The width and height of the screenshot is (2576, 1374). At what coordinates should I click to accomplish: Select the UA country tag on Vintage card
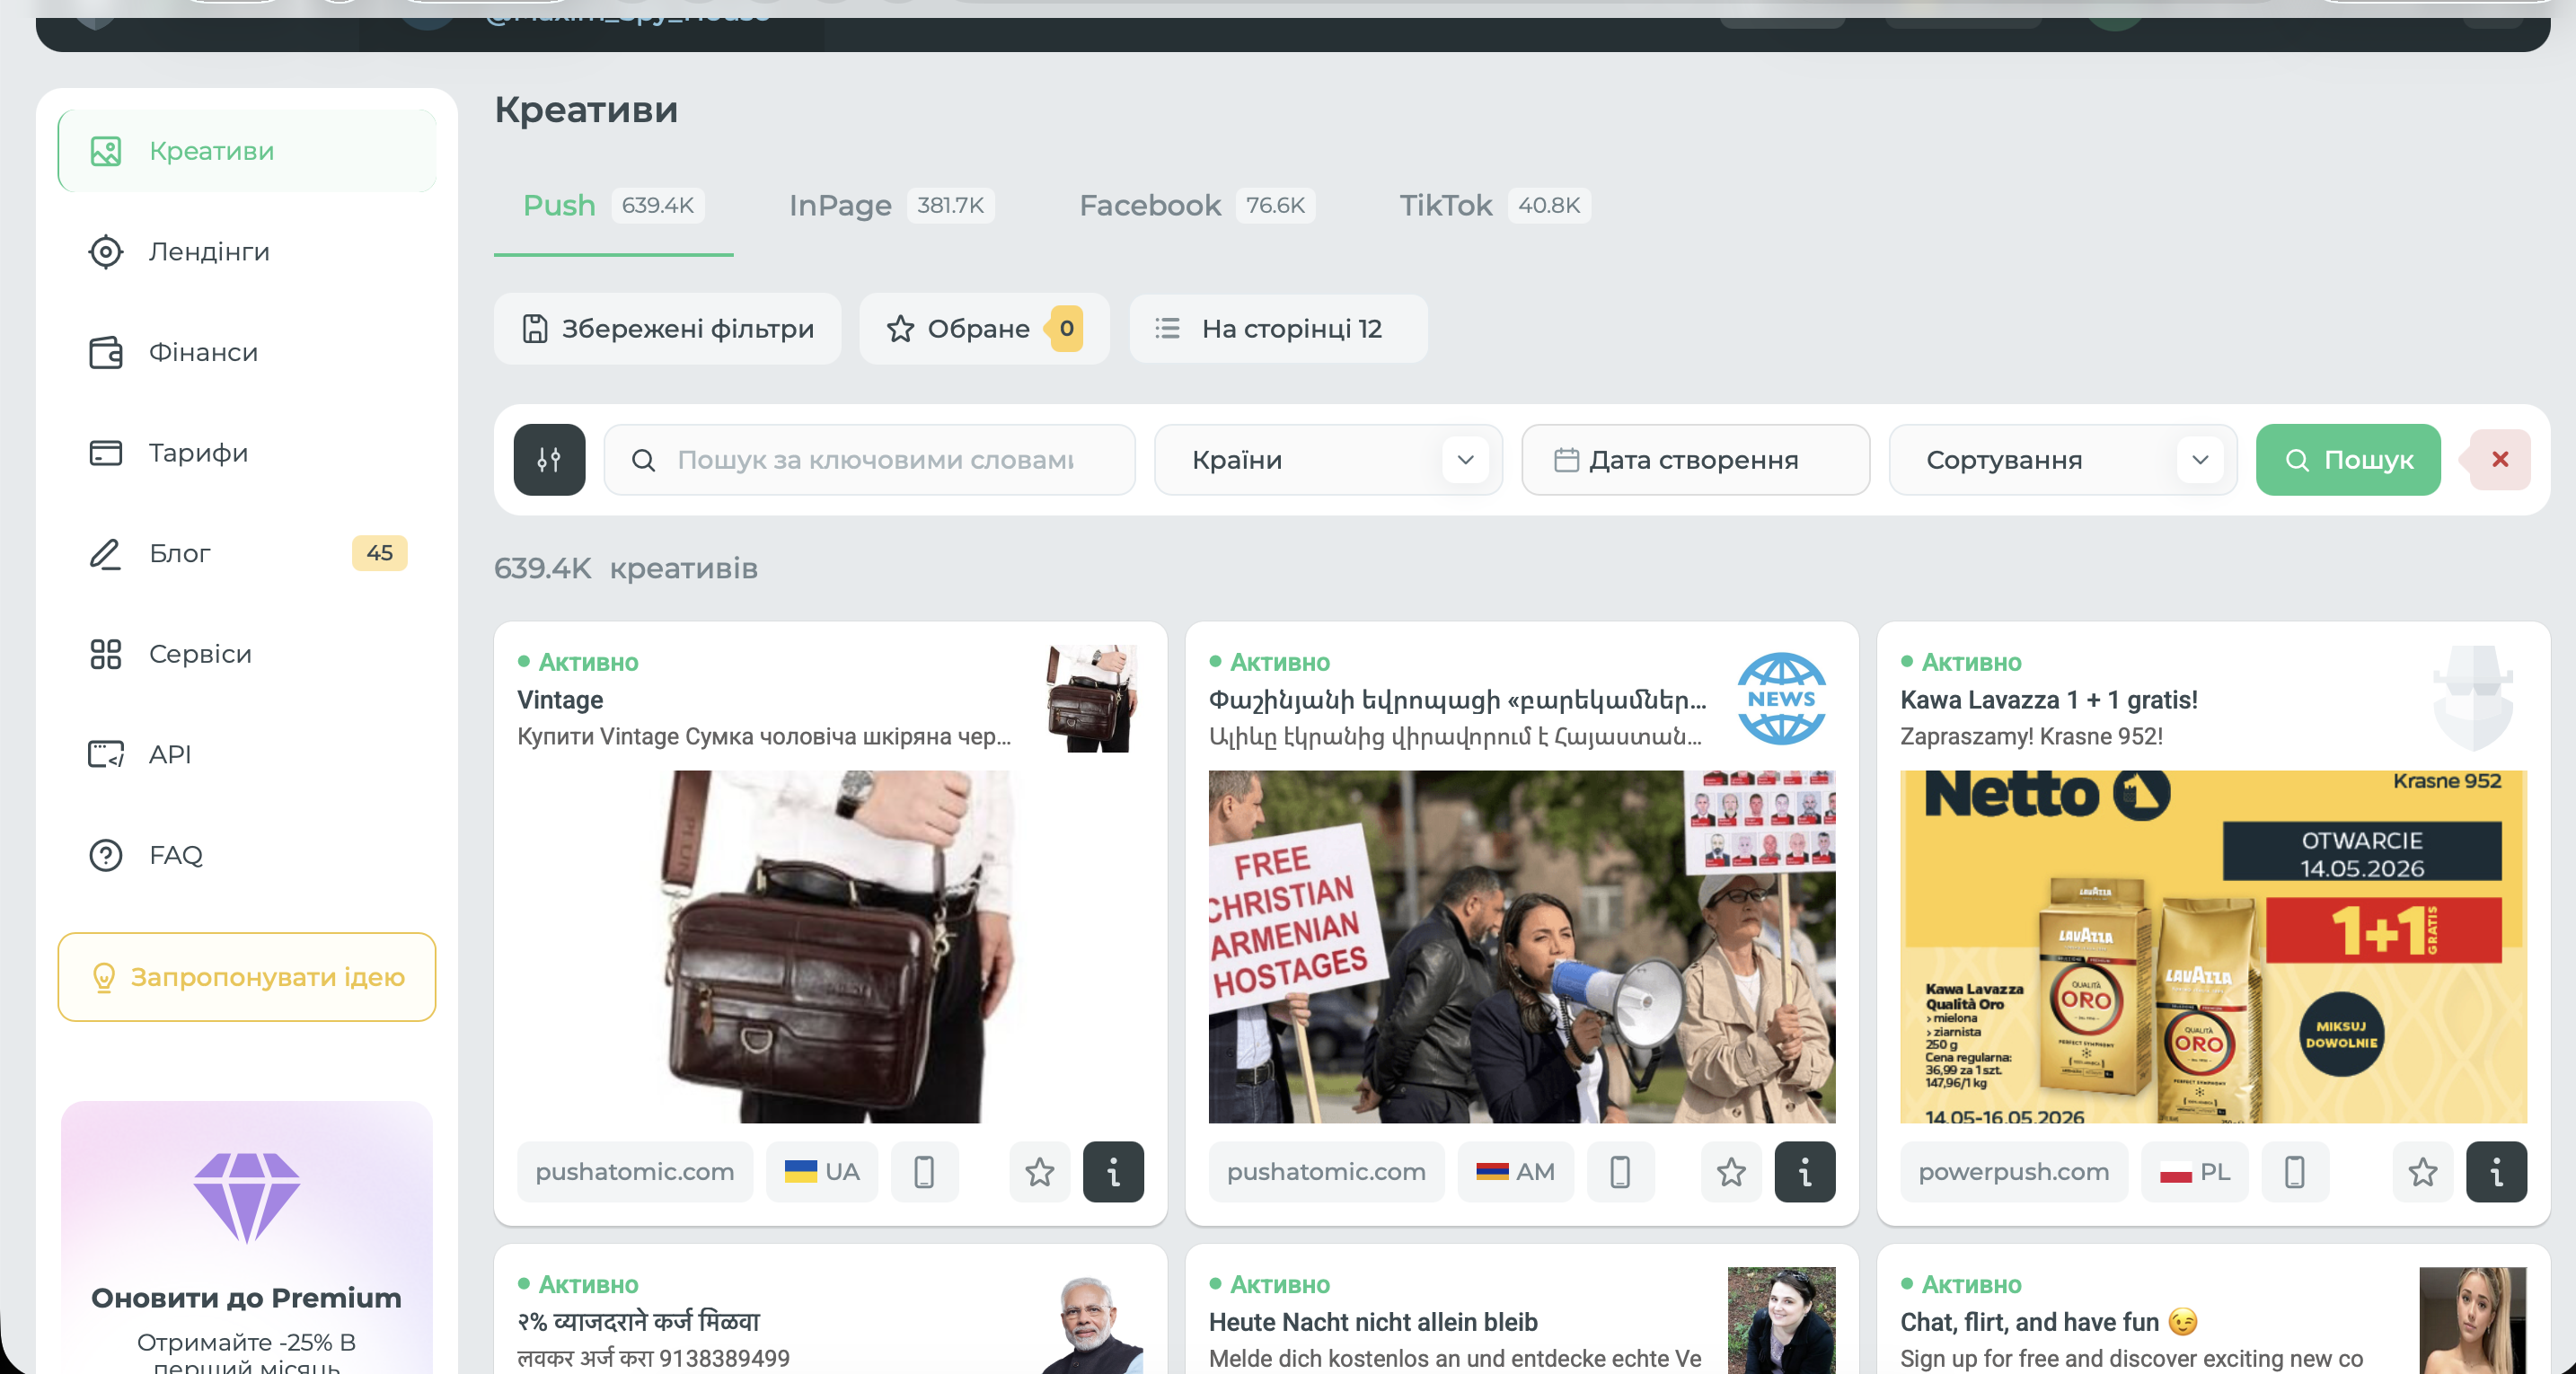(822, 1172)
